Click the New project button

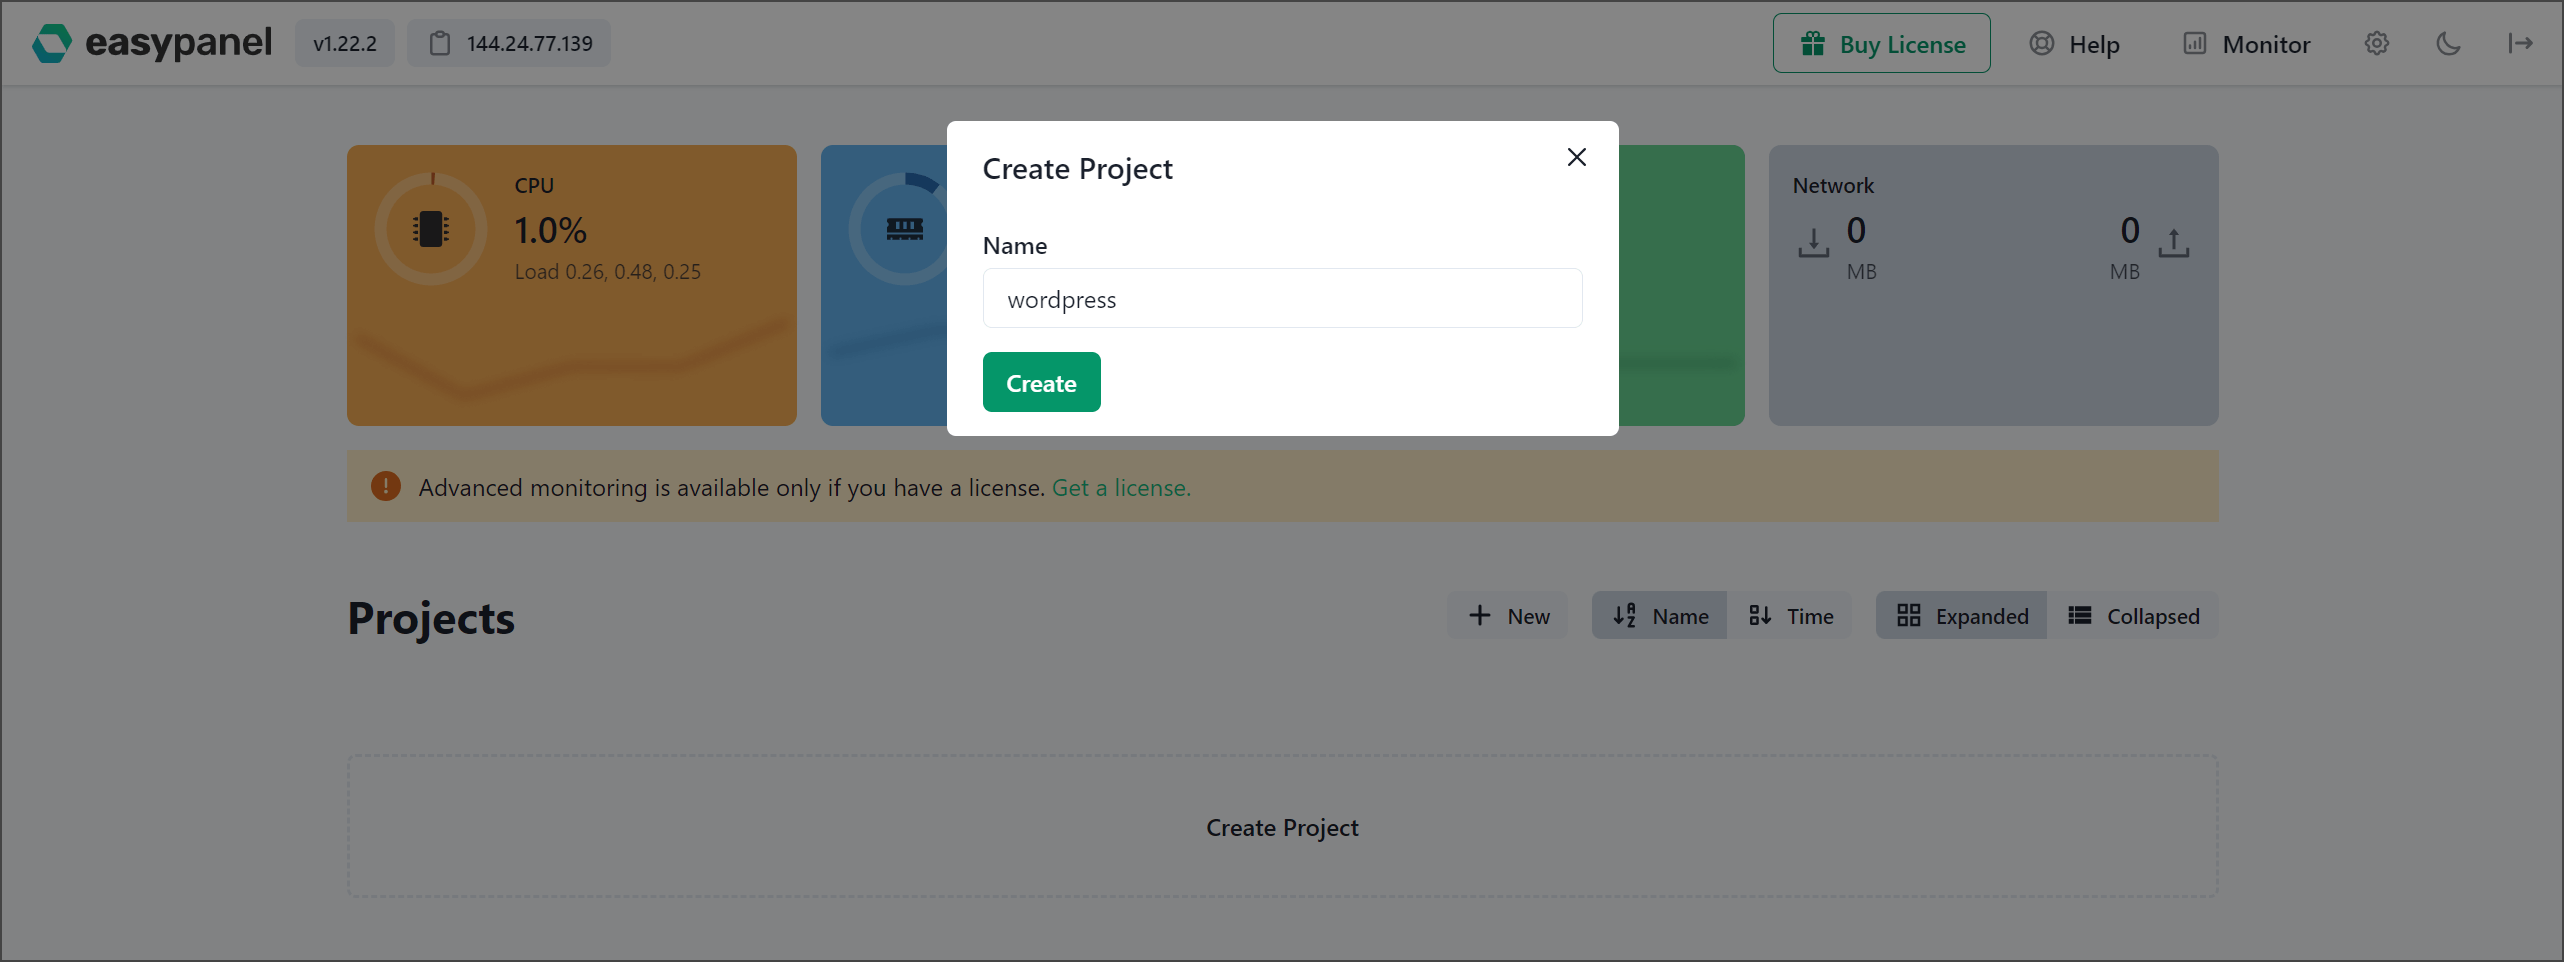coord(1508,615)
